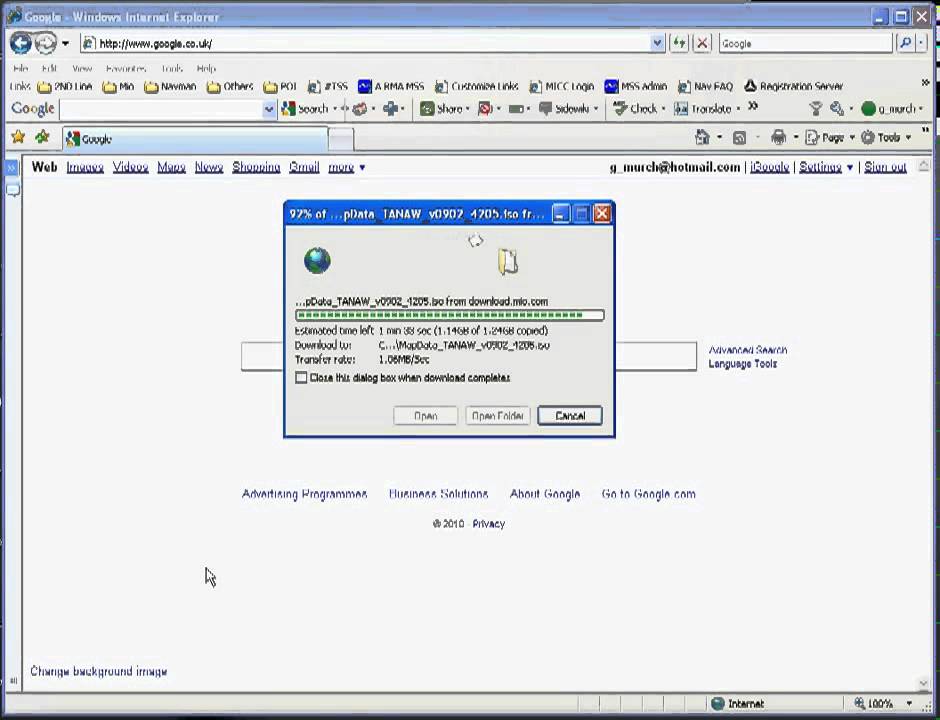This screenshot has height=720, width=940.
Task: Click the Favorites star icon
Action: coord(19,137)
